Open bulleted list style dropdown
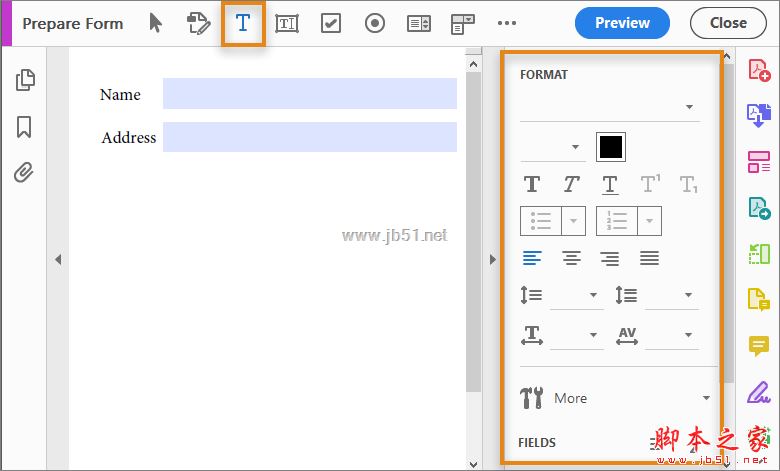This screenshot has width=780, height=471. pos(574,221)
